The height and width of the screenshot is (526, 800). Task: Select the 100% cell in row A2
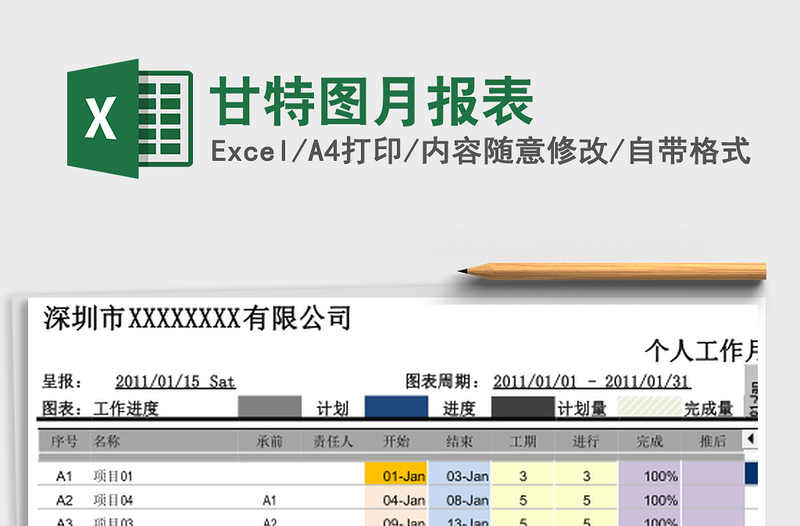click(649, 498)
